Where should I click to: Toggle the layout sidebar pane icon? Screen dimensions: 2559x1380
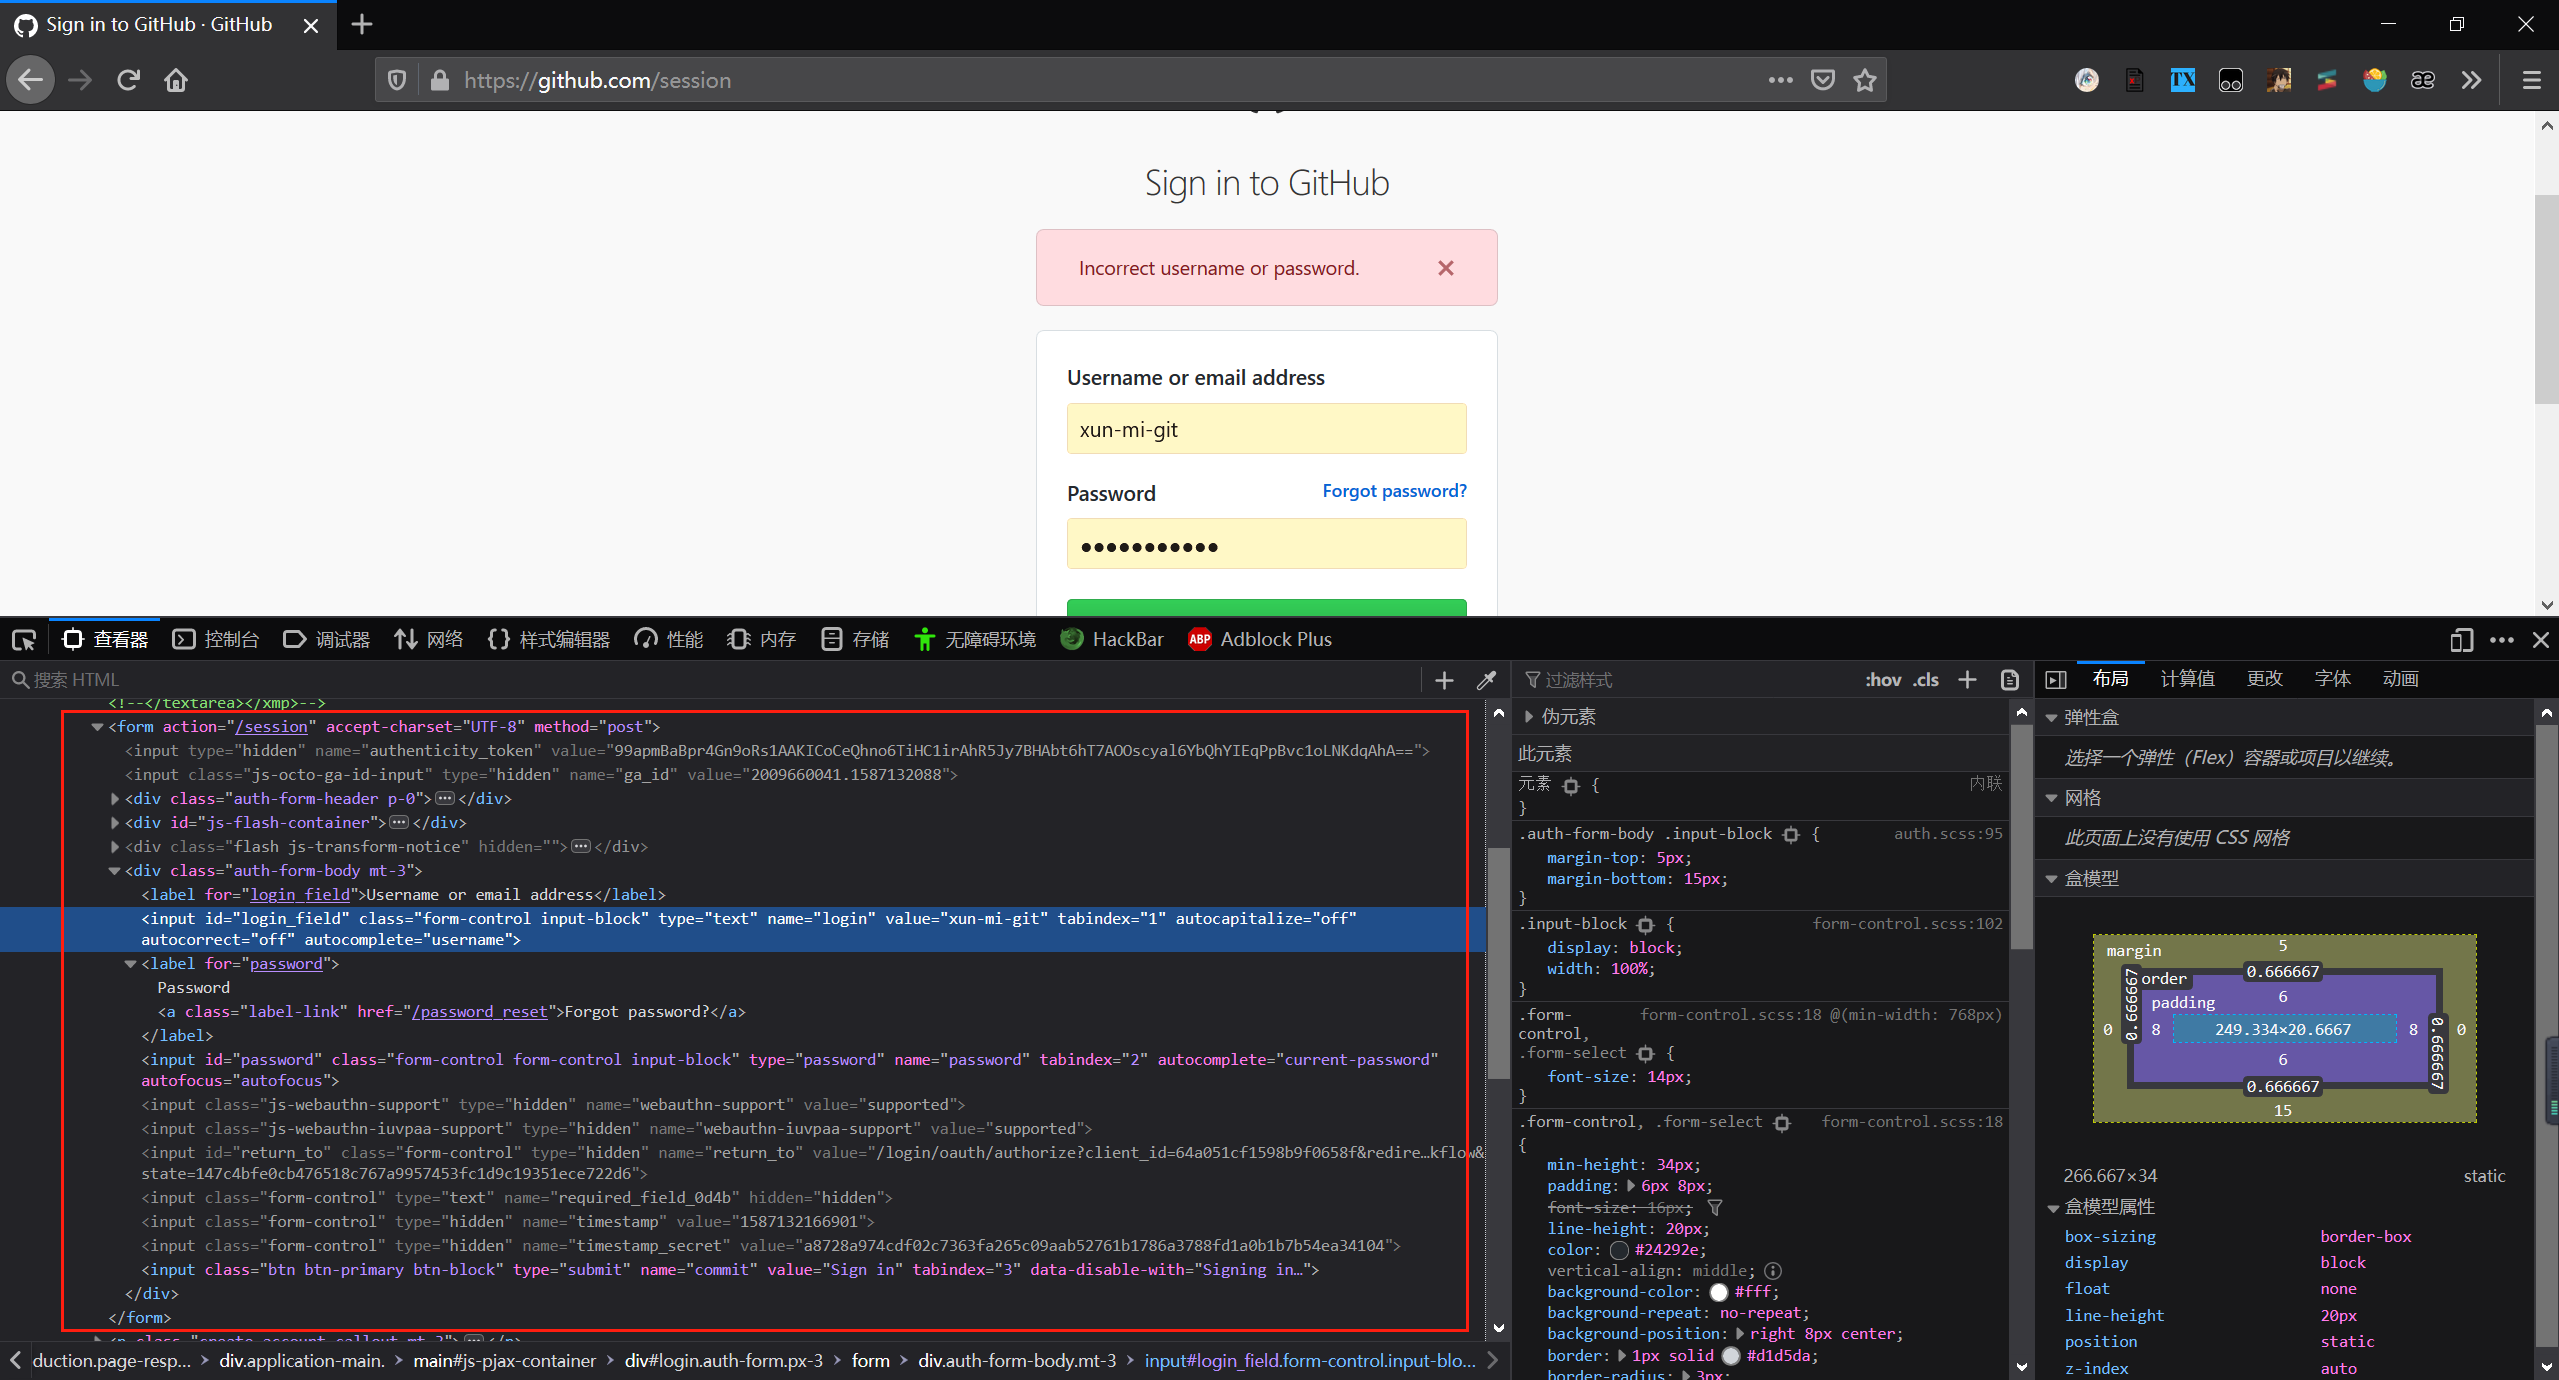tap(2056, 680)
